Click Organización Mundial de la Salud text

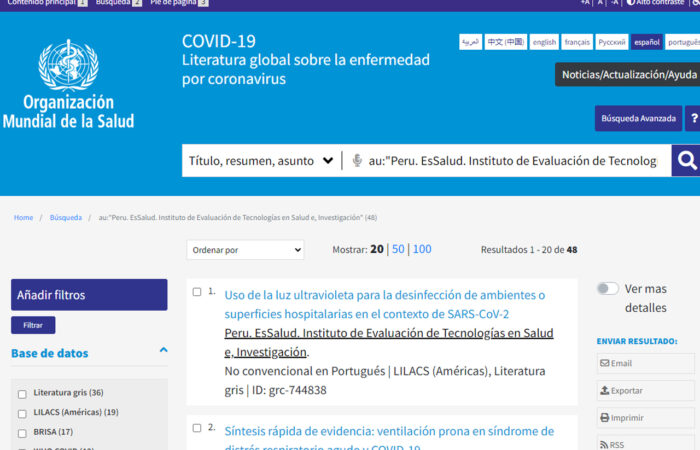click(x=68, y=112)
